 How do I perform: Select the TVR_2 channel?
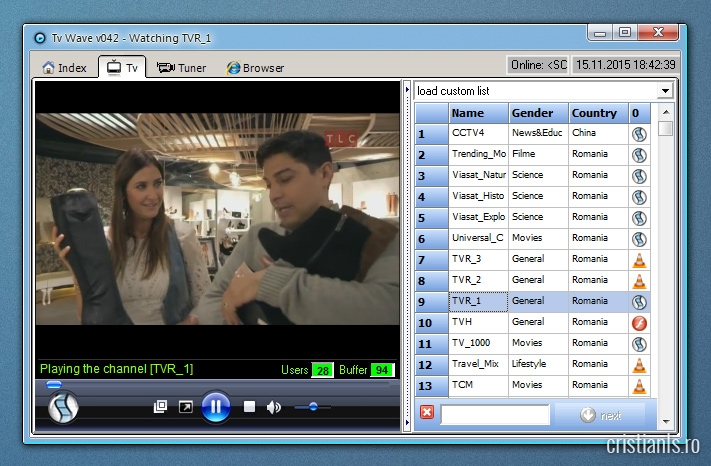[478, 280]
